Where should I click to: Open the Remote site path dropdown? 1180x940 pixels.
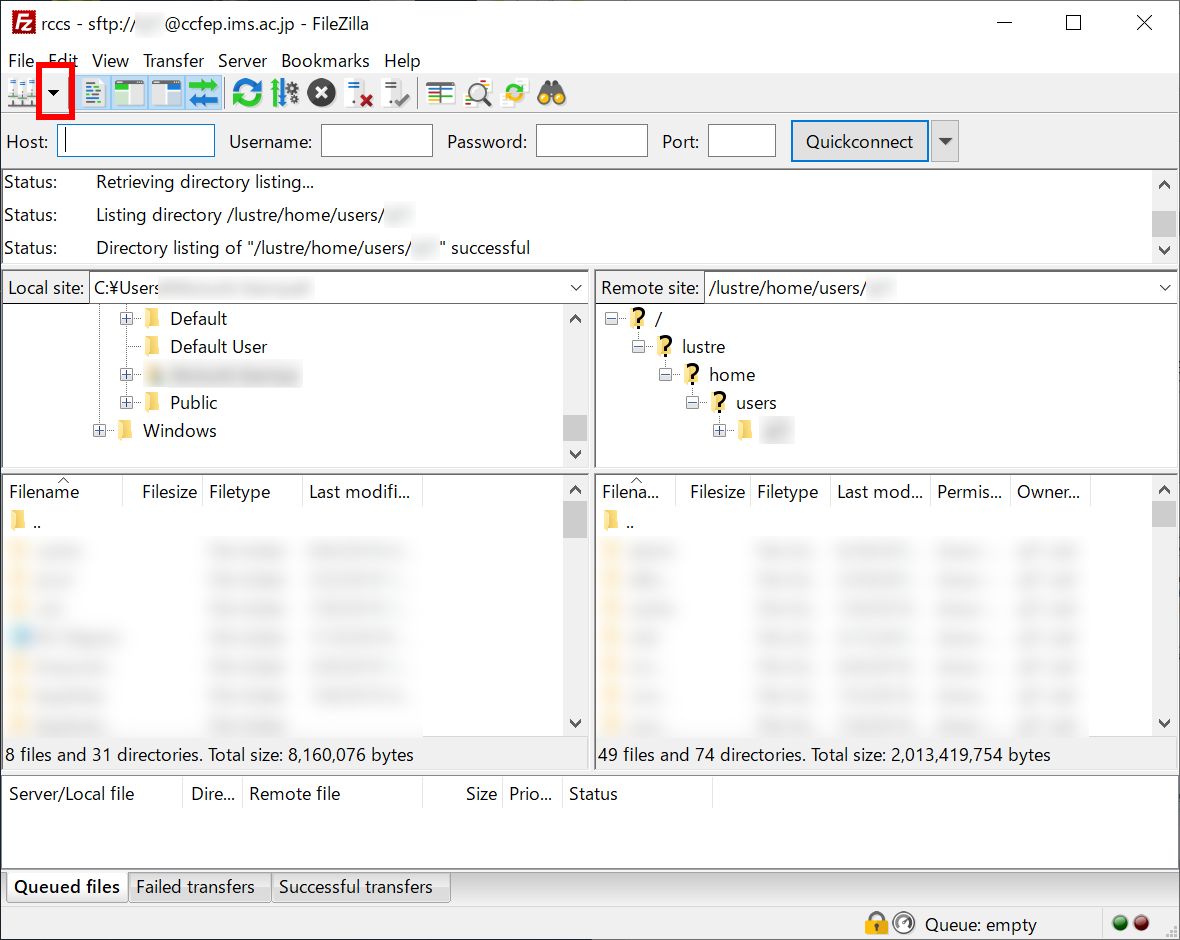point(1165,288)
